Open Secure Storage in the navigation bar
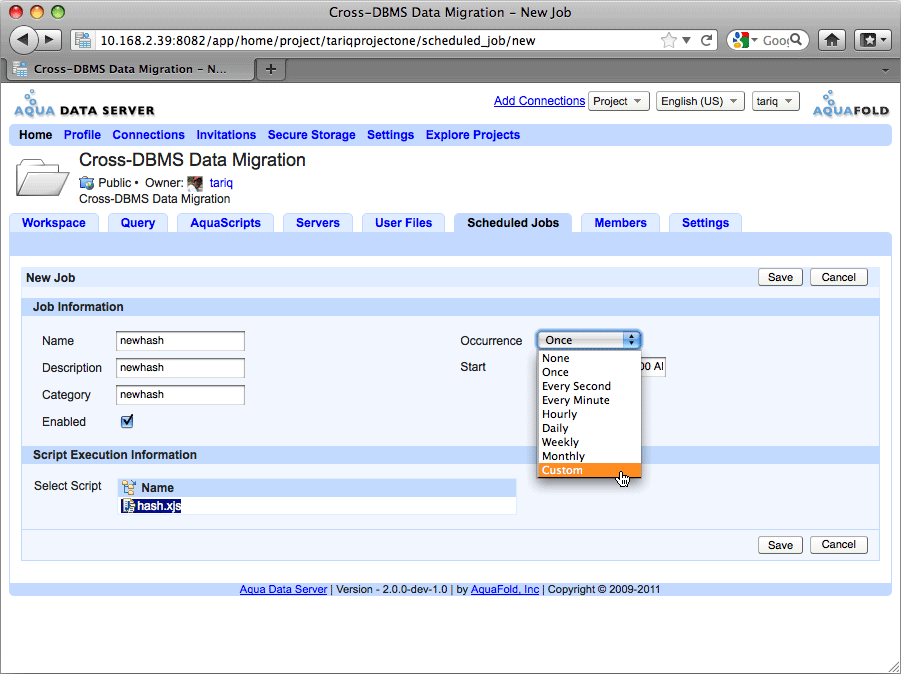The width and height of the screenshot is (901, 674). [x=311, y=135]
